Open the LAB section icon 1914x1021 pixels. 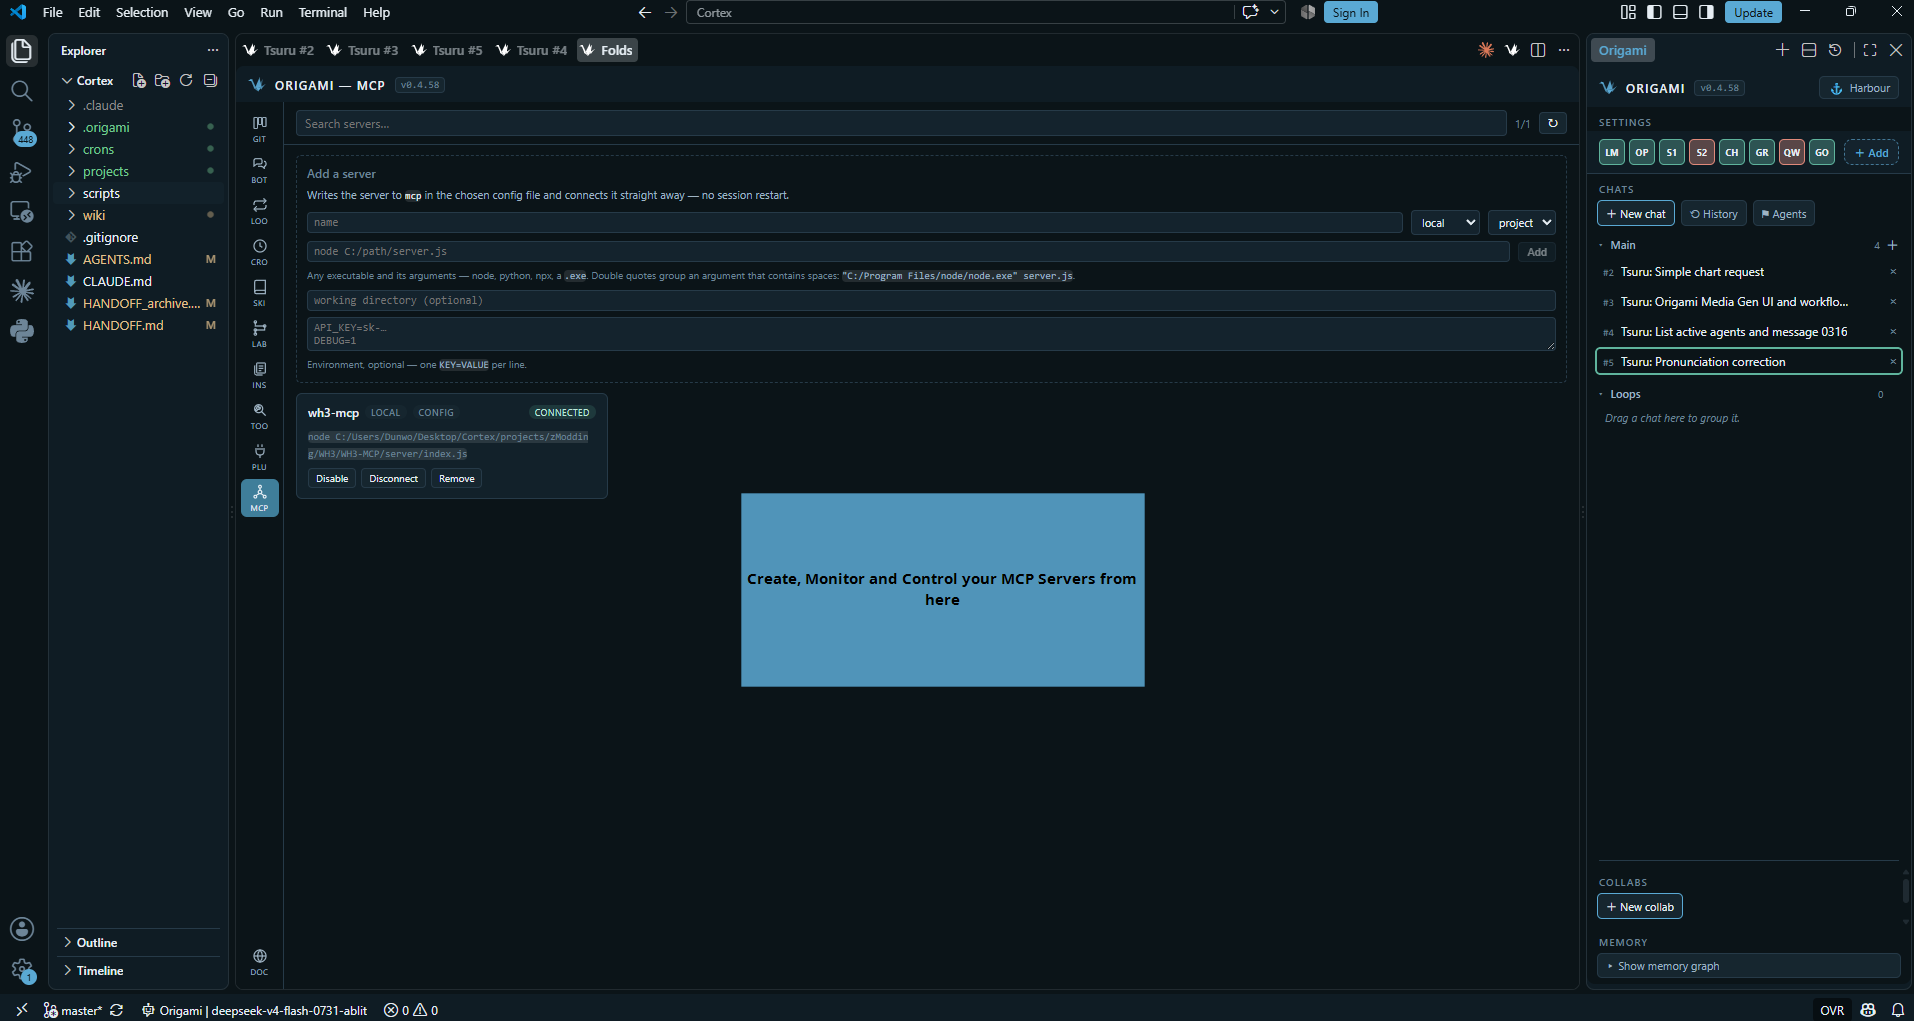pyautogui.click(x=259, y=333)
